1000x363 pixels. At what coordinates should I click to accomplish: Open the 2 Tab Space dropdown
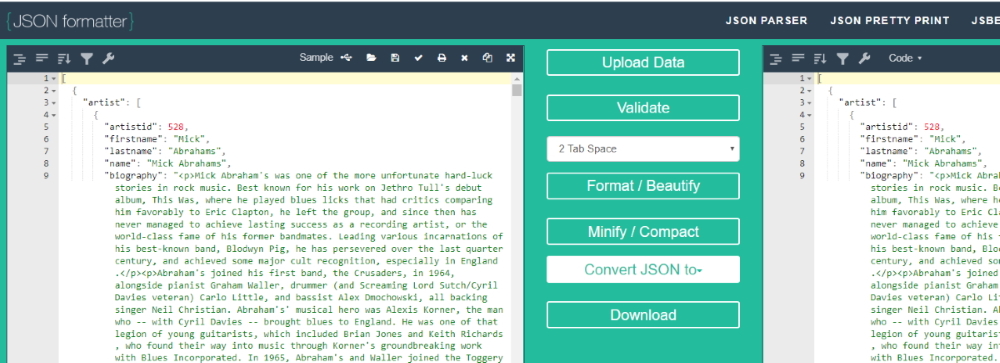tap(643, 149)
